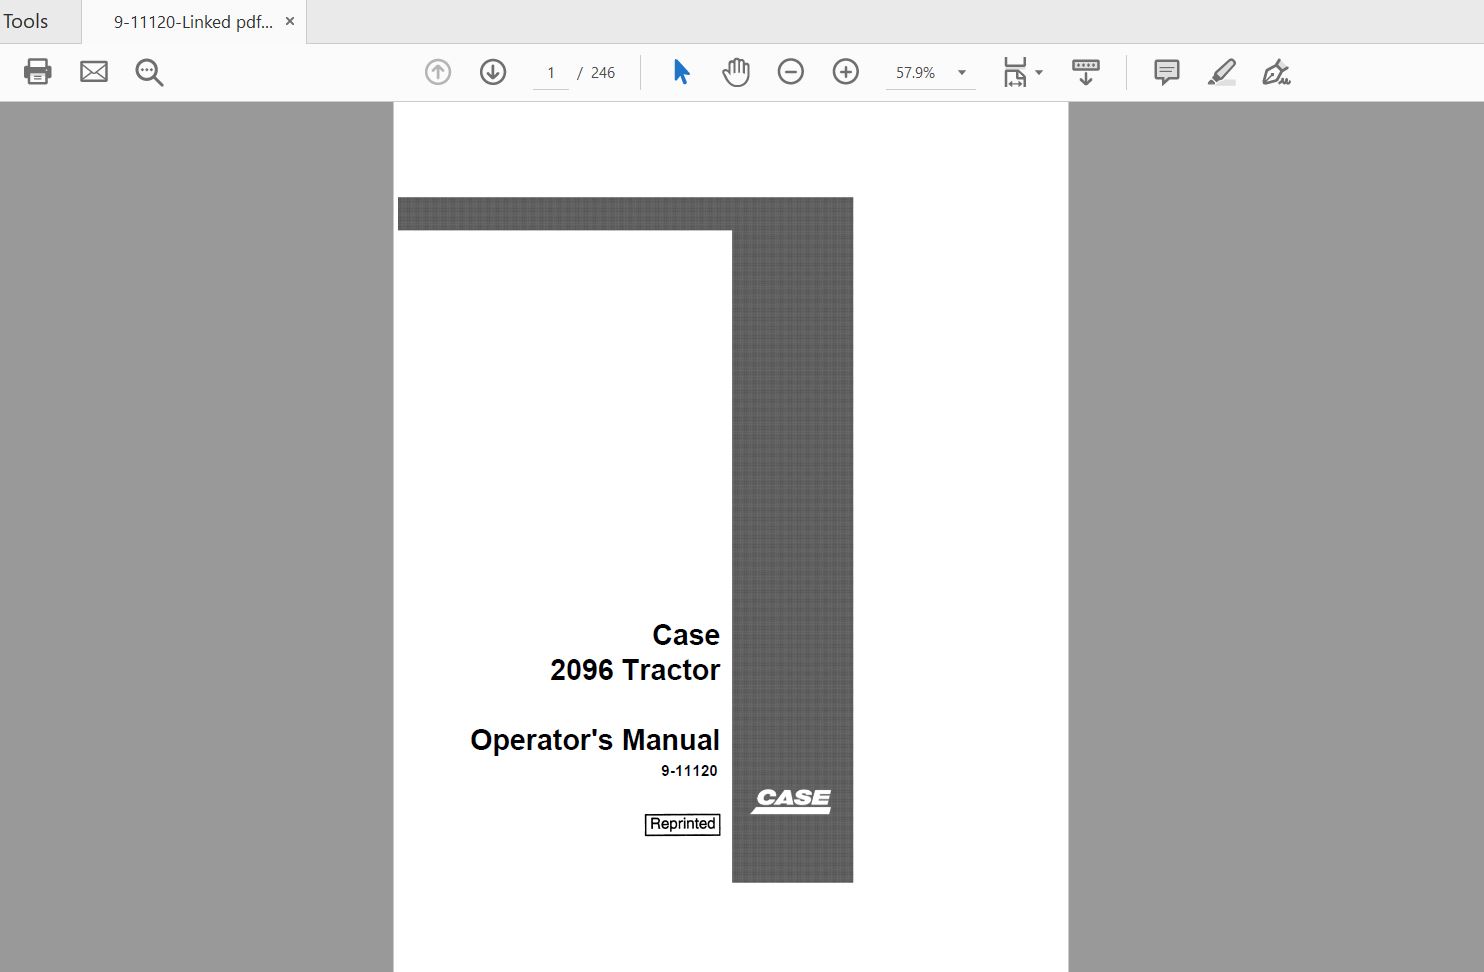Click the 57.9% zoom value field

(x=916, y=73)
